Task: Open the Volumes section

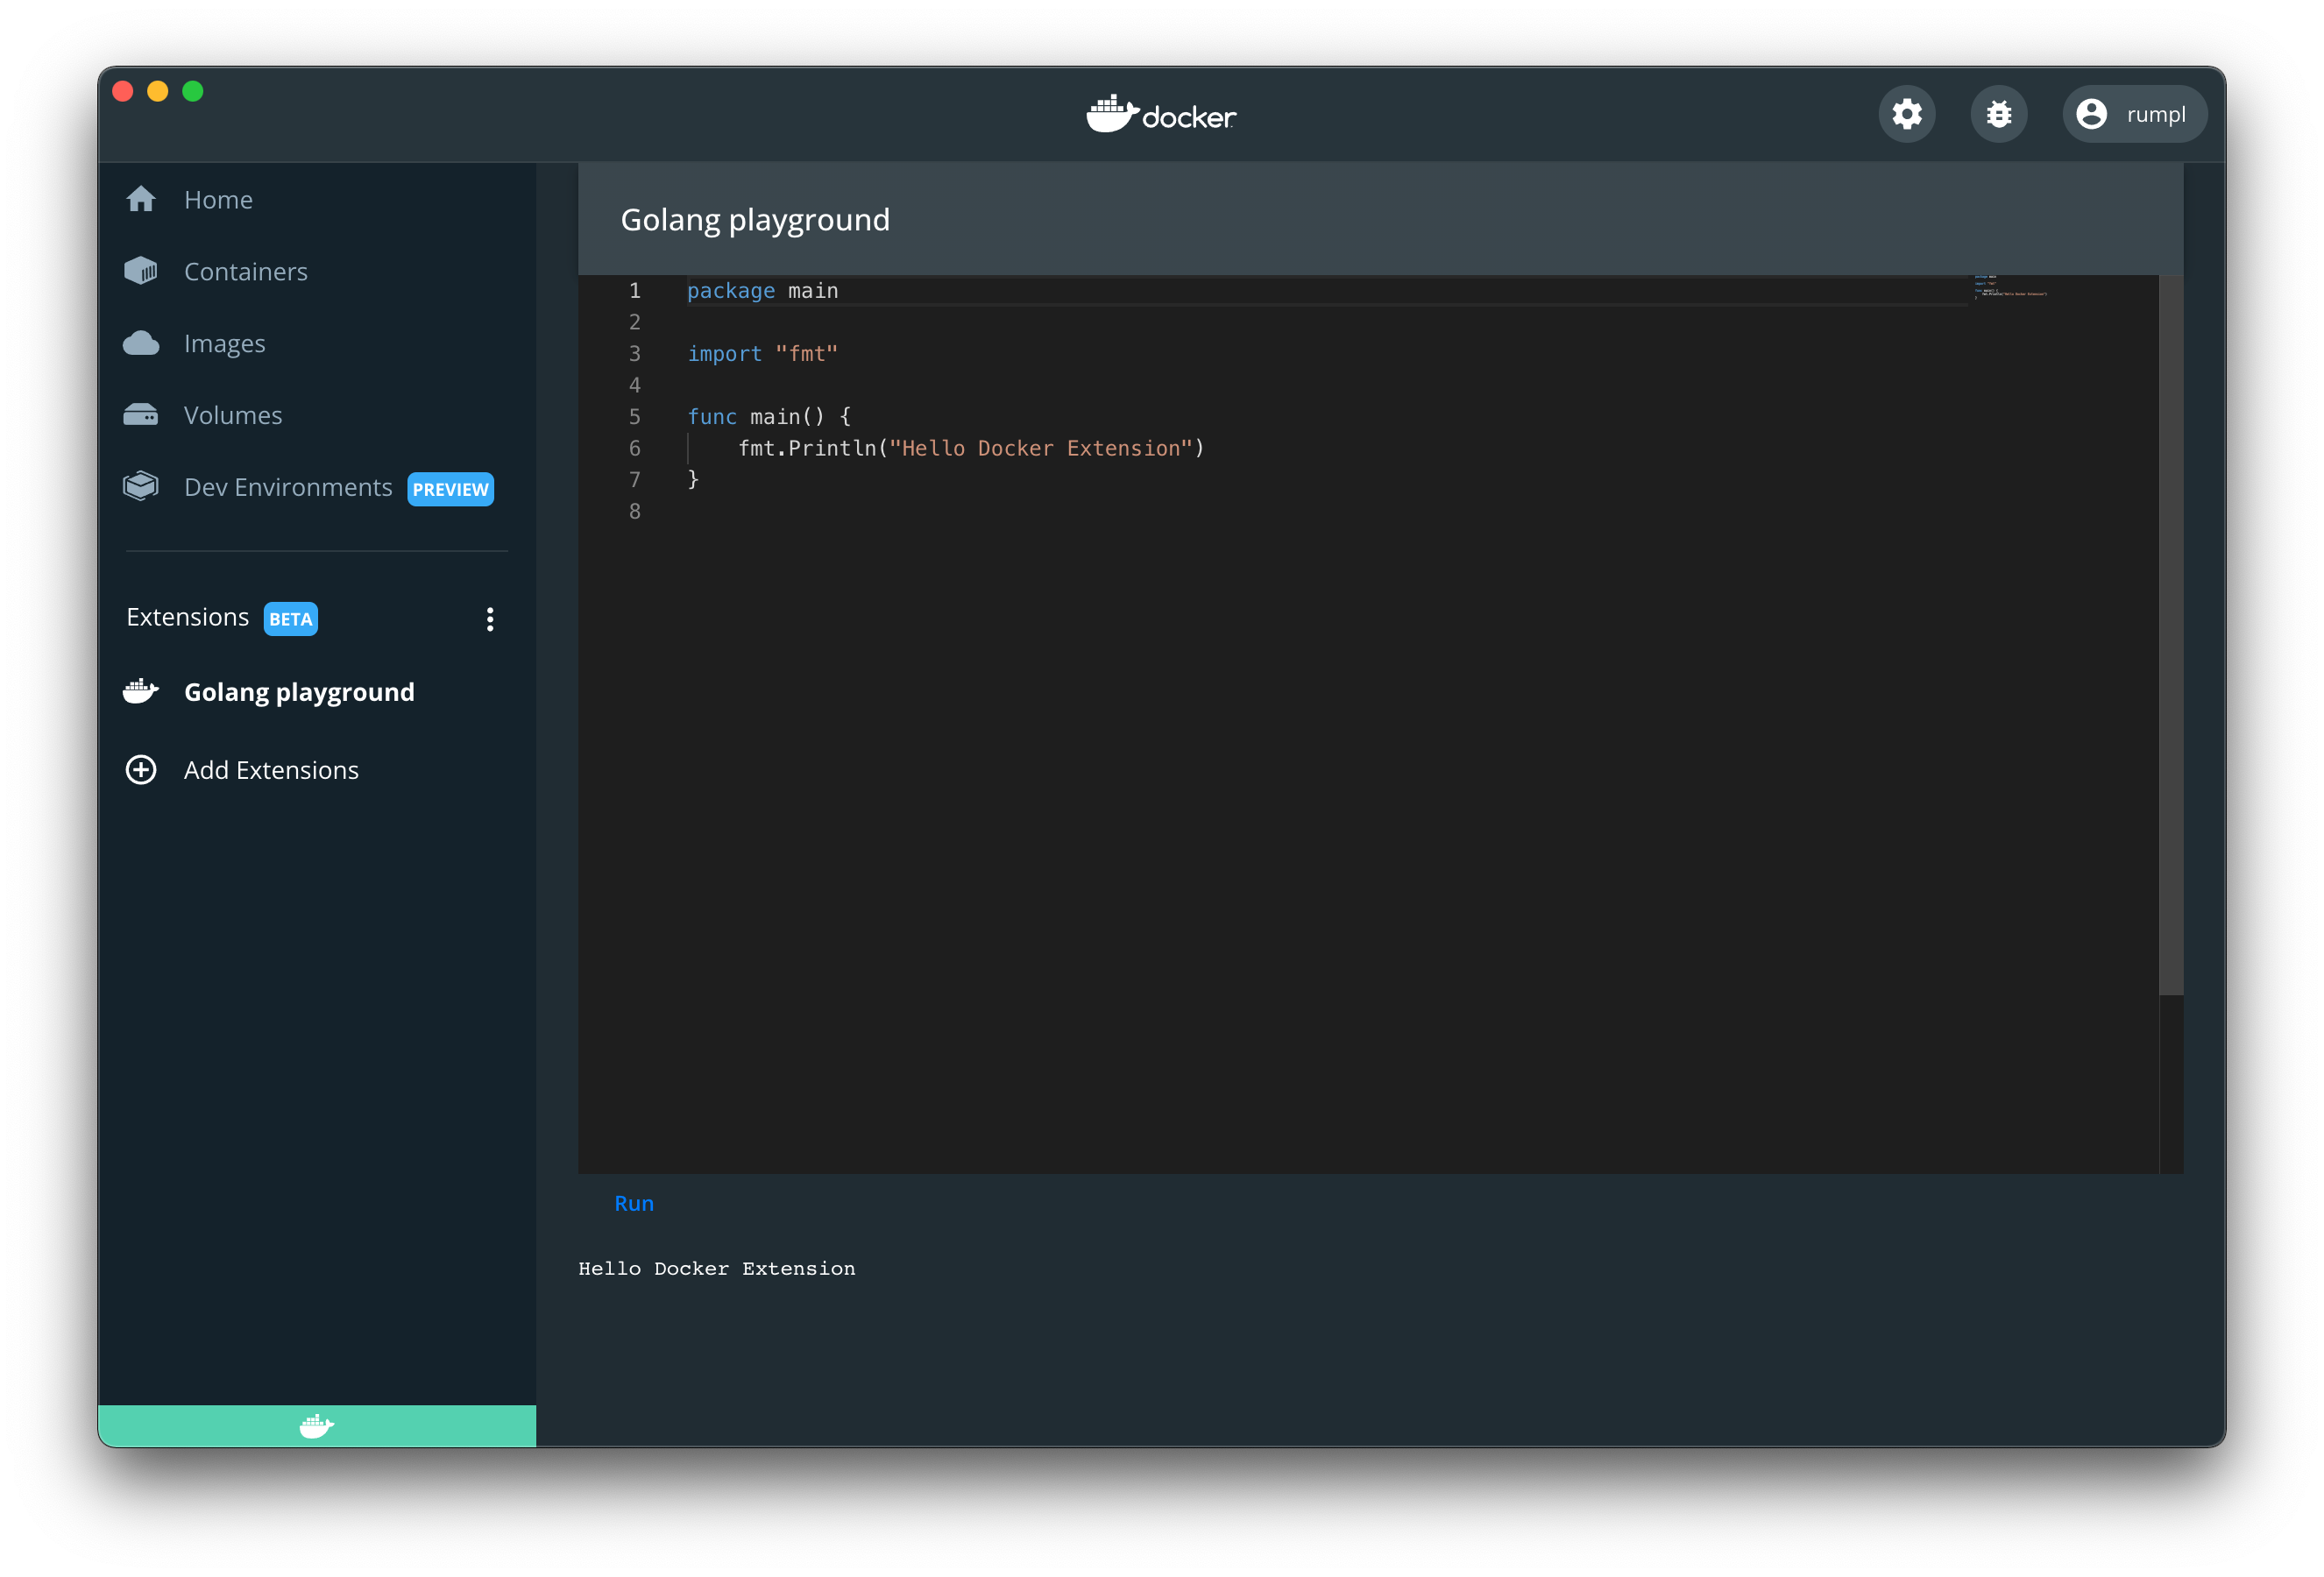Action: tap(233, 415)
